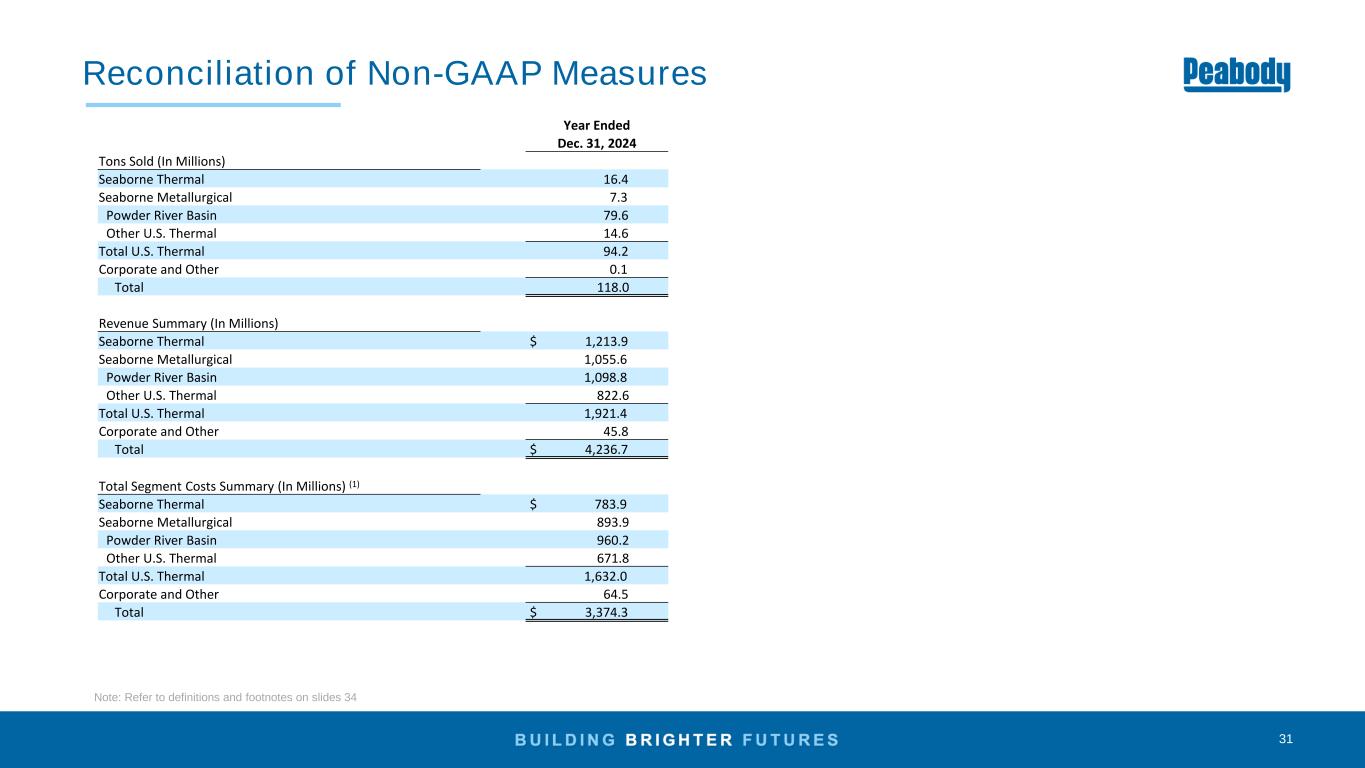Screen dimensions: 1365x768
Task: Click the light blue underline beneath the title
Action: [x=213, y=104]
